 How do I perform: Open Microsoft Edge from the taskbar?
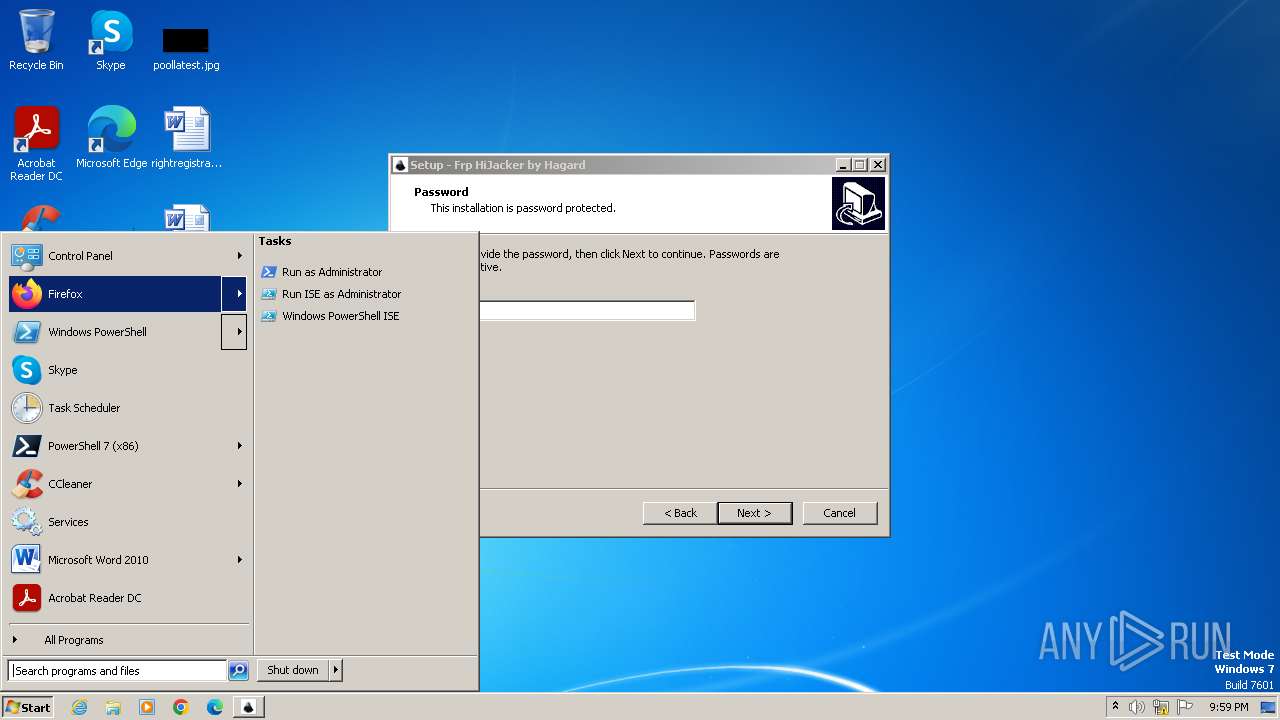(215, 707)
